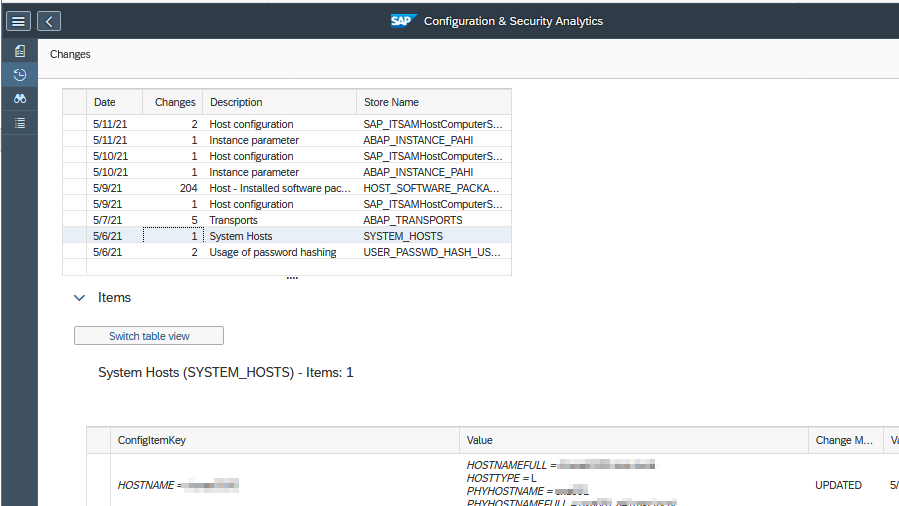
Task: Select the Usage of password hashing row
Action: pos(272,252)
